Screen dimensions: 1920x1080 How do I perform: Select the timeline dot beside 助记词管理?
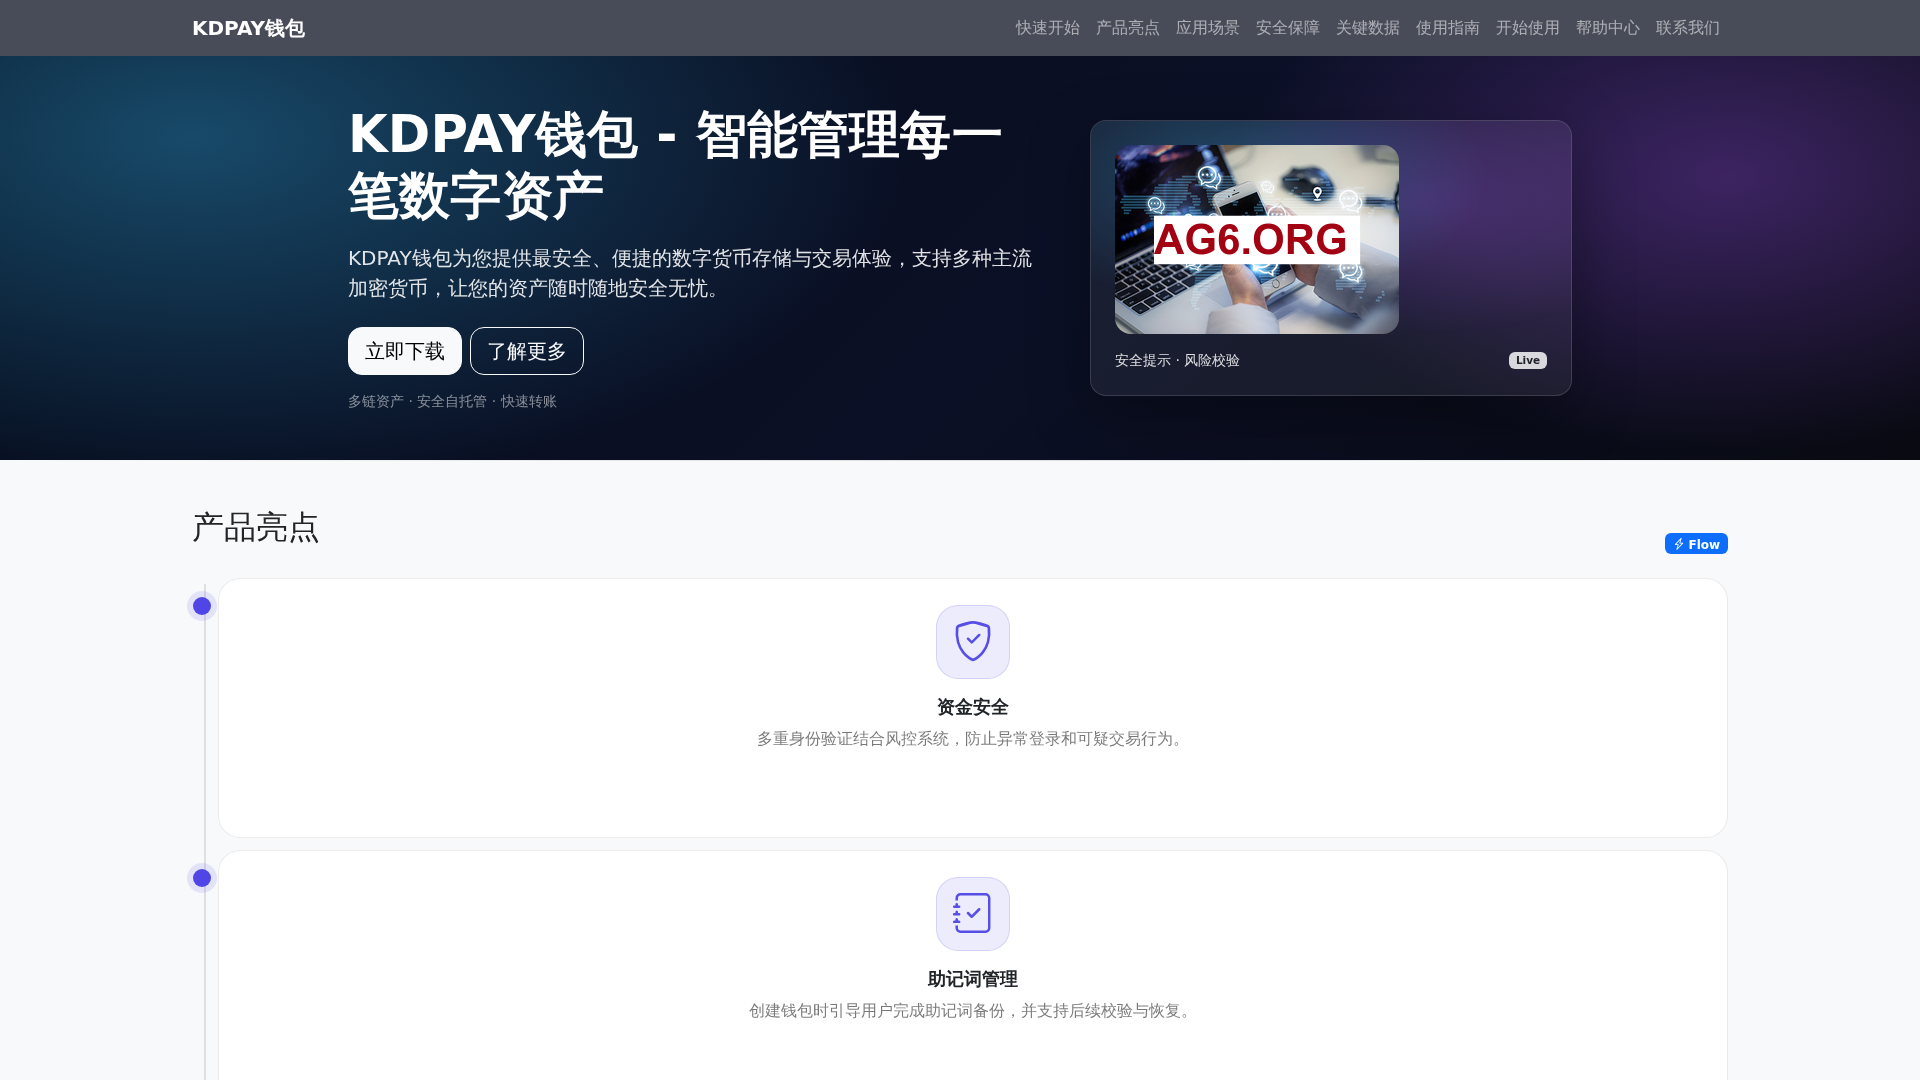point(202,878)
